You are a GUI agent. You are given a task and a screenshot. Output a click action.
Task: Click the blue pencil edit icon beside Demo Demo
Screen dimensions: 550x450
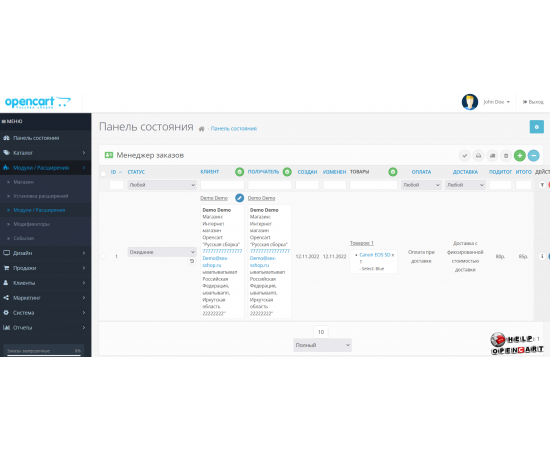point(240,198)
